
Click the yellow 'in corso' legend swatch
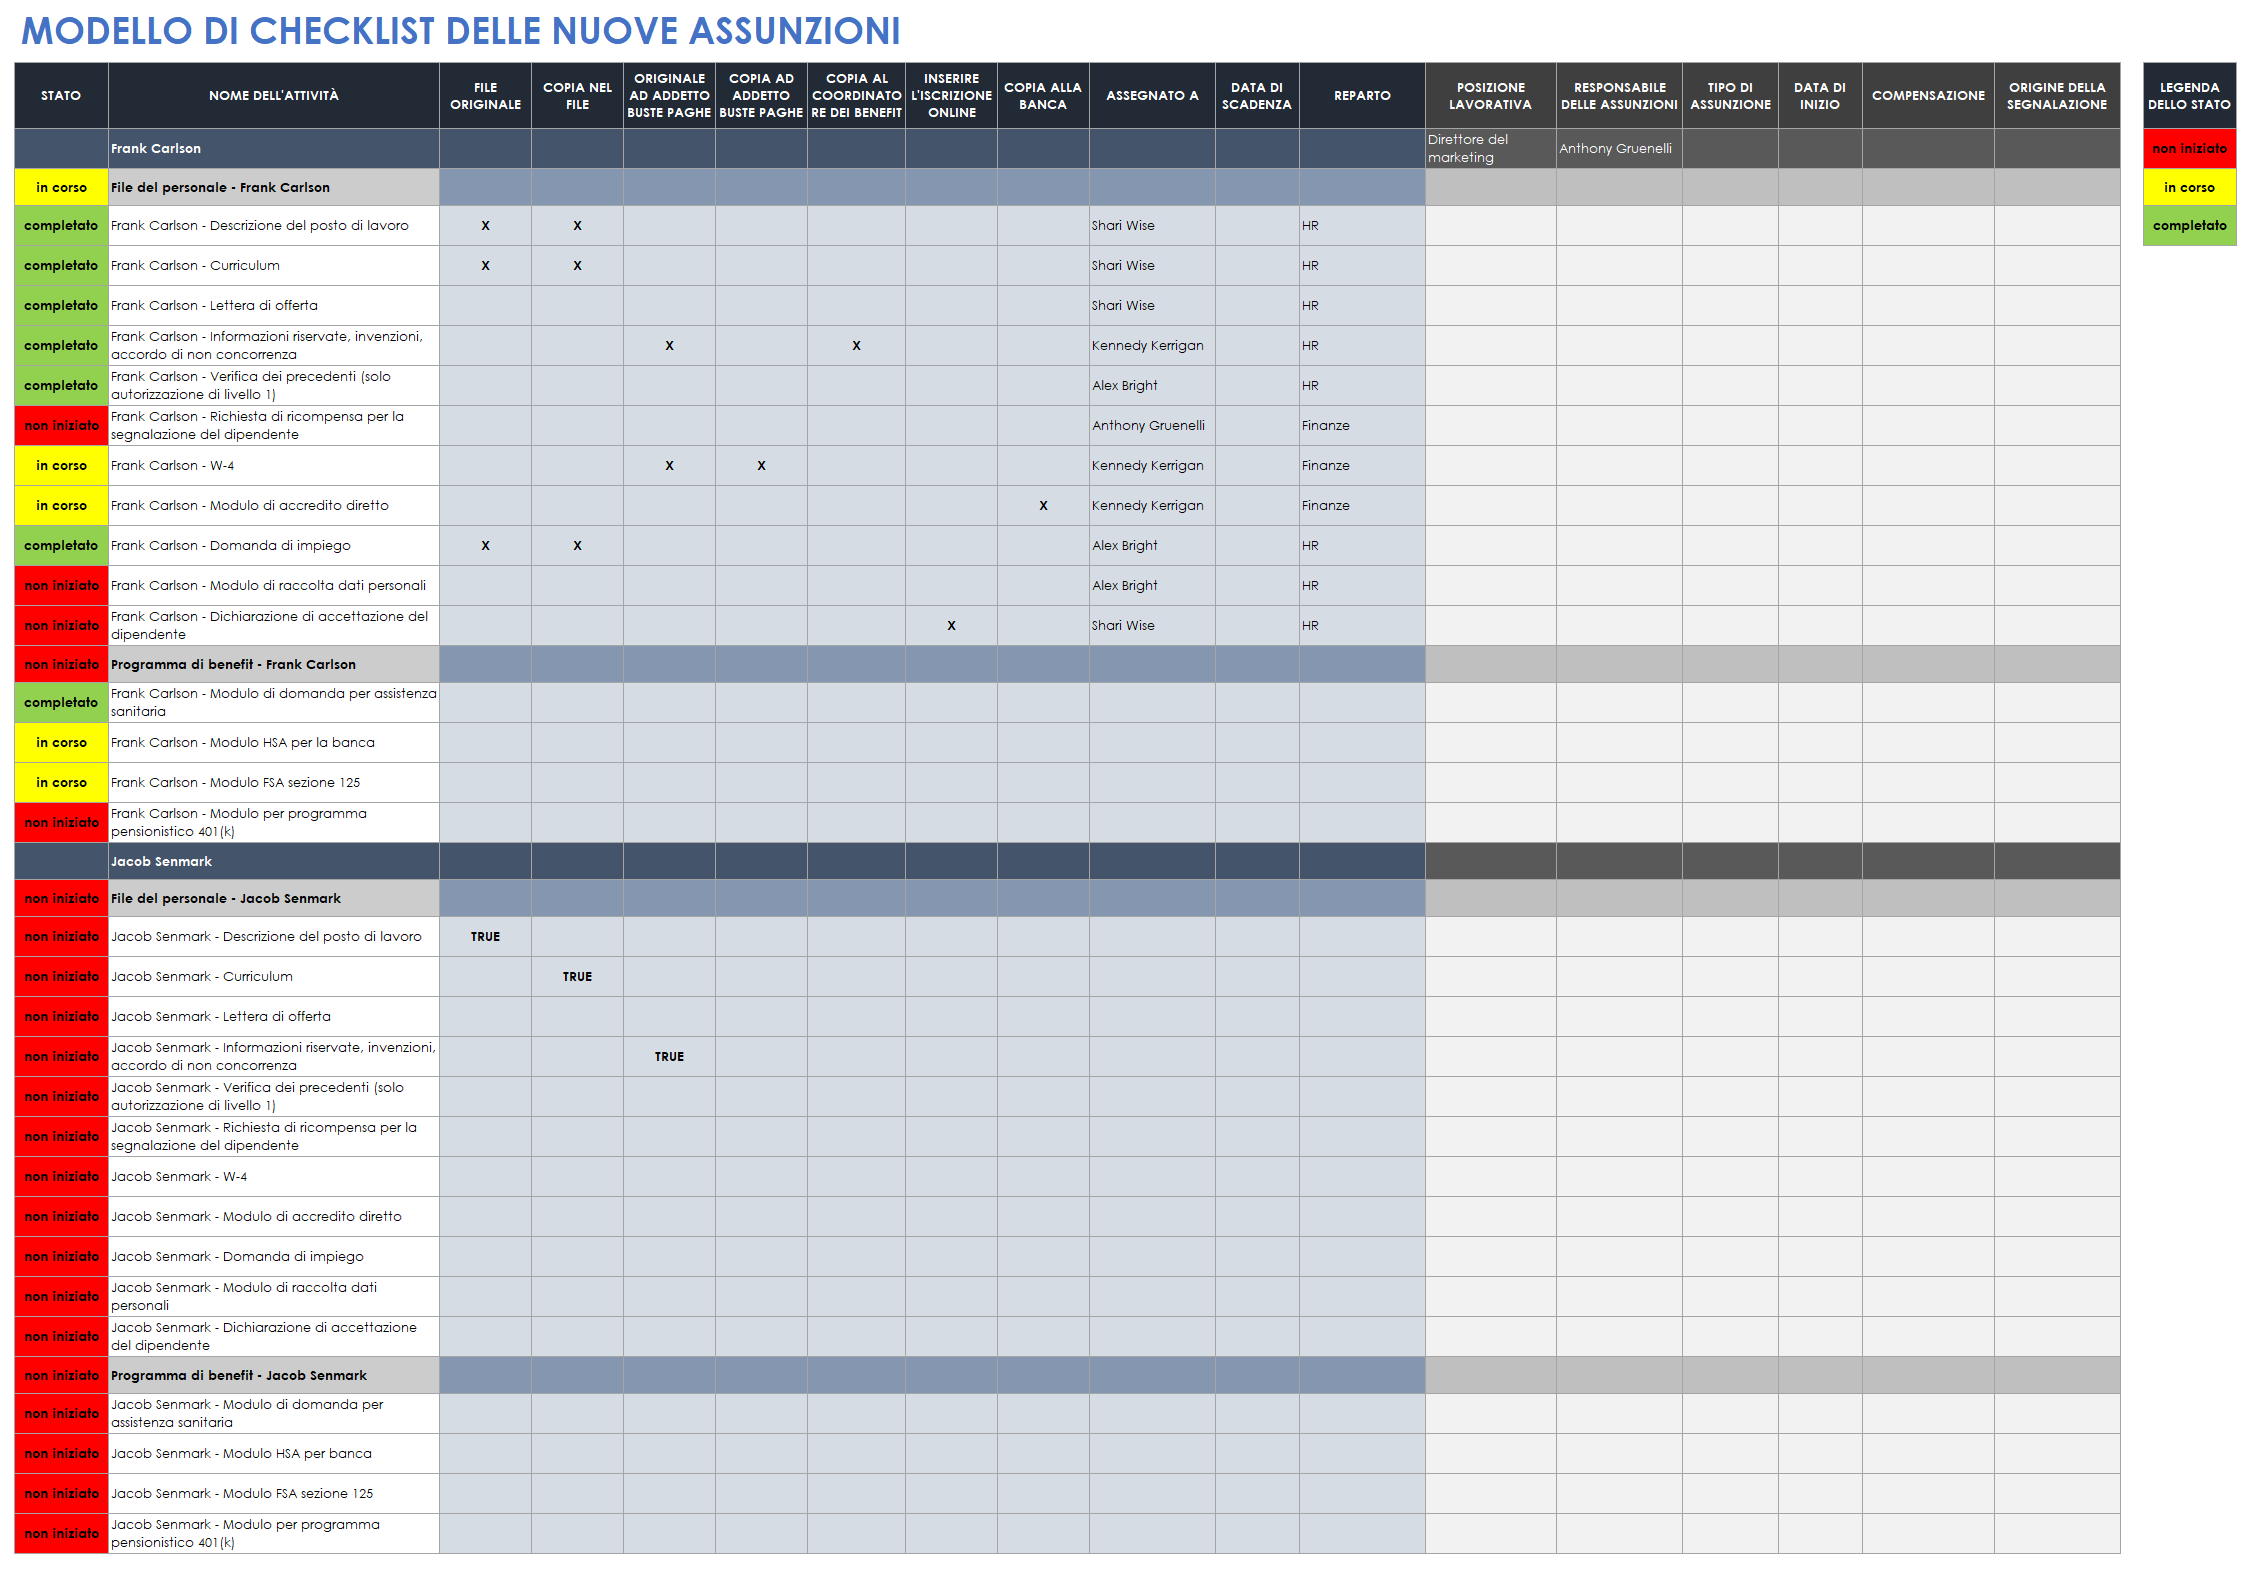click(2189, 187)
